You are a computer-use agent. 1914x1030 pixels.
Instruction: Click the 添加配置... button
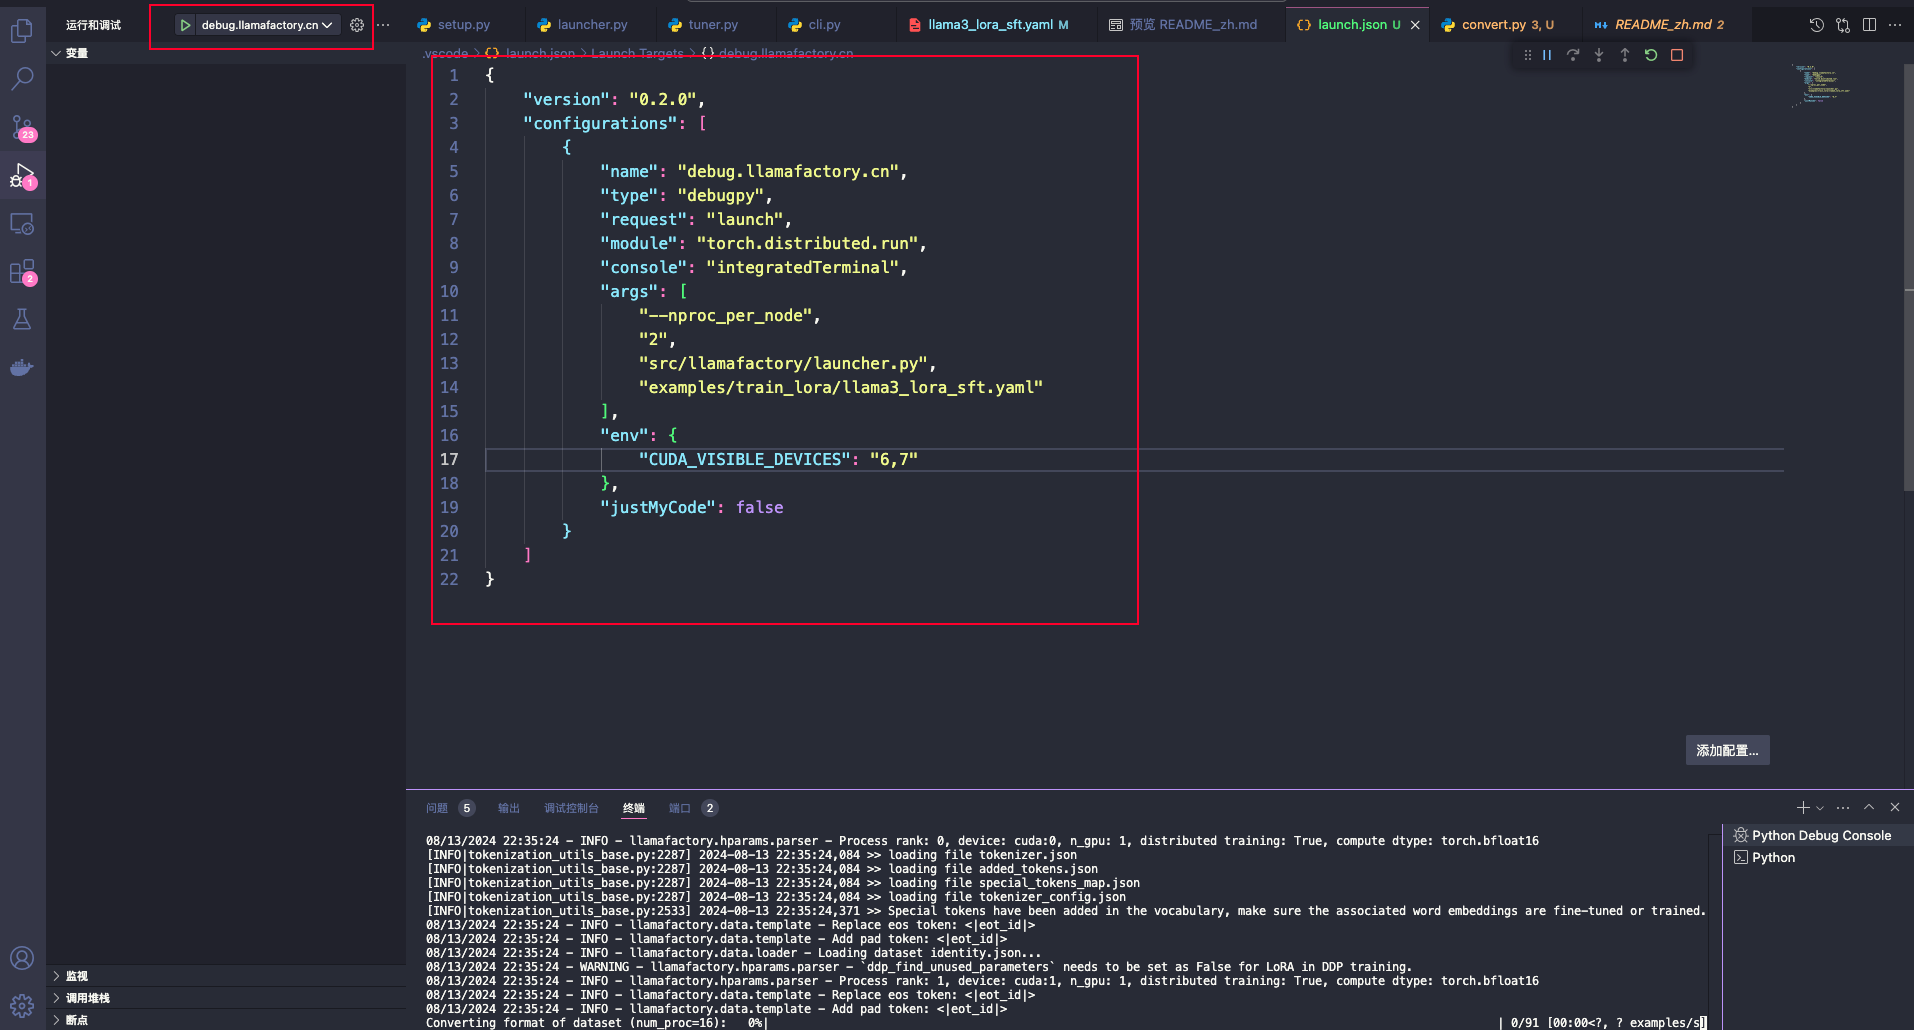point(1726,750)
